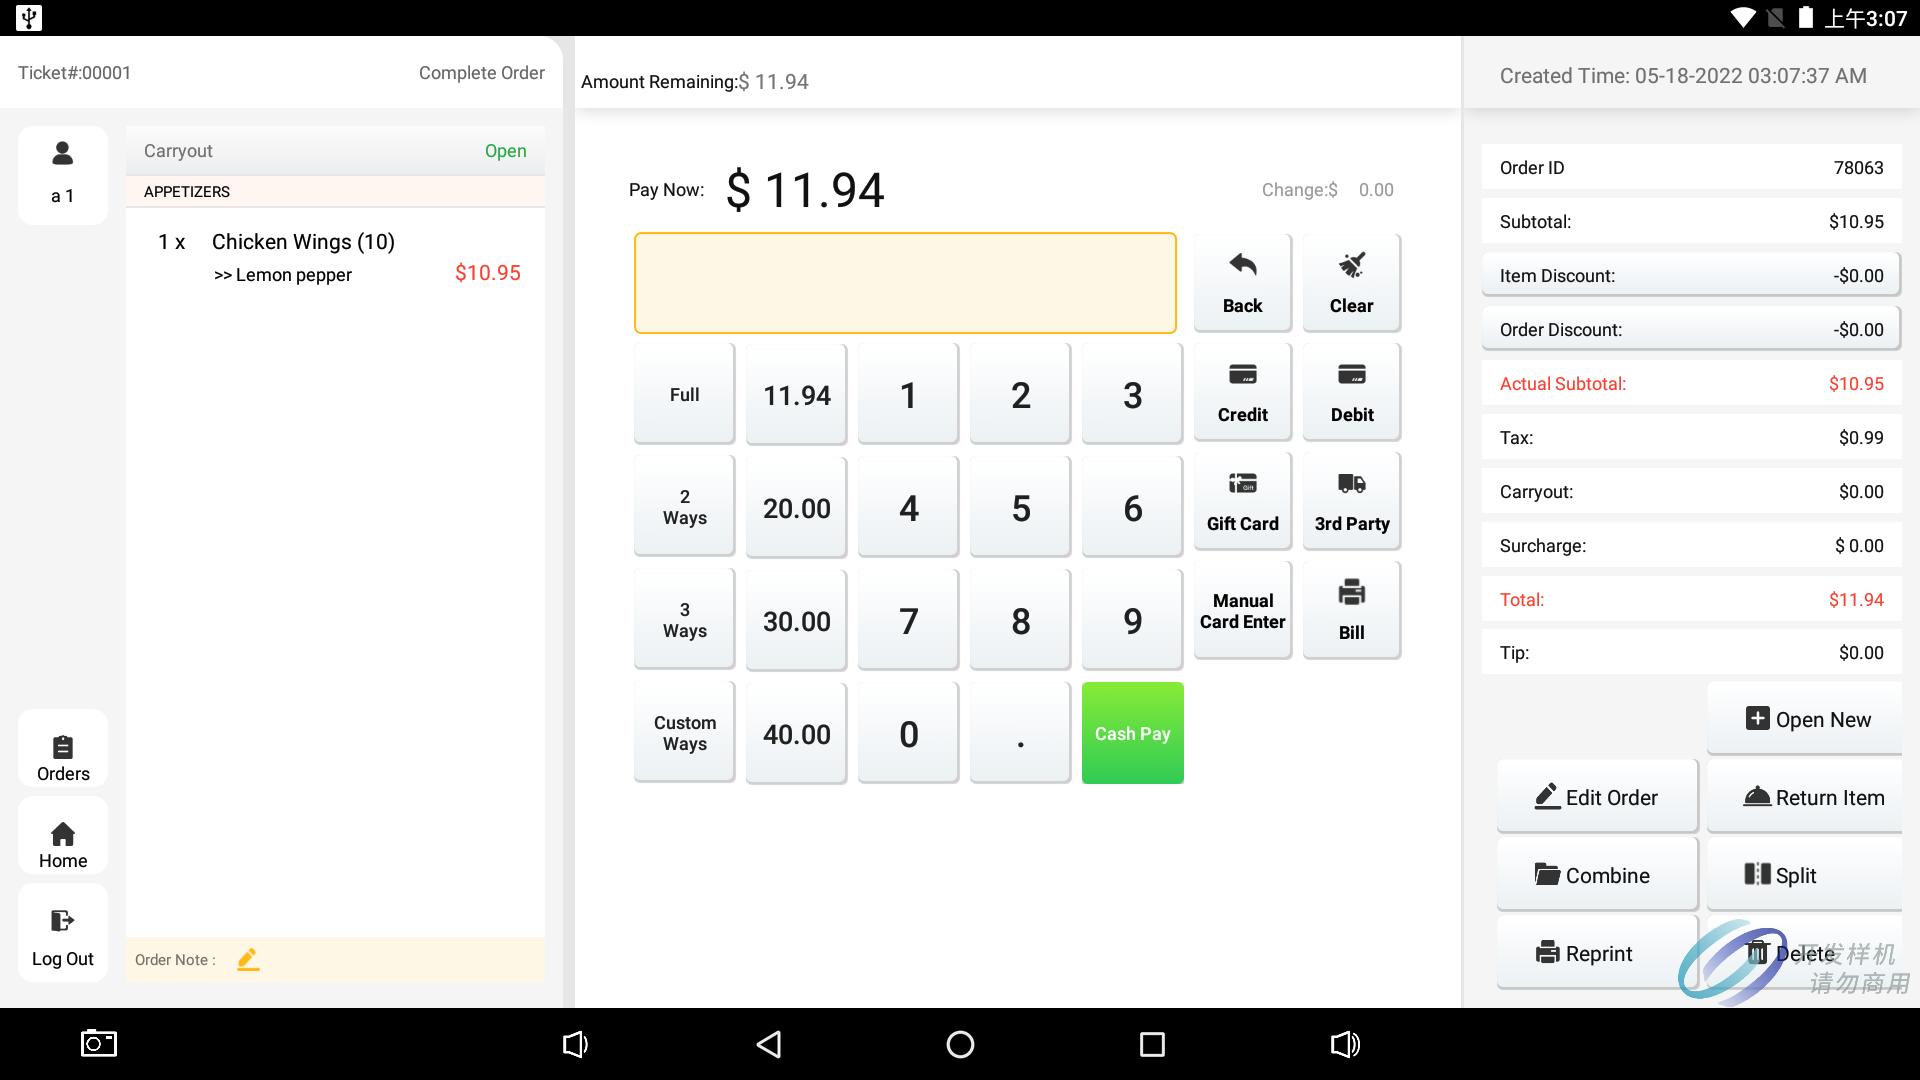Split payment 2 Ways
1920x1080 pixels.
pos(684,507)
